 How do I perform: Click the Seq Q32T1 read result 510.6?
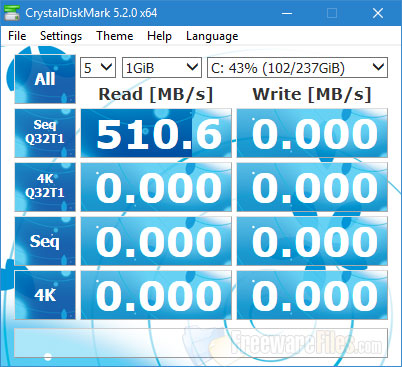click(x=156, y=133)
